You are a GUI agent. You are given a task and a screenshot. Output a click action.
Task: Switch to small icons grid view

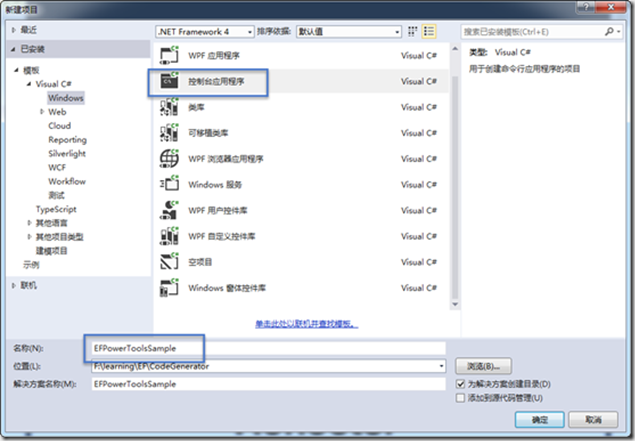point(412,32)
